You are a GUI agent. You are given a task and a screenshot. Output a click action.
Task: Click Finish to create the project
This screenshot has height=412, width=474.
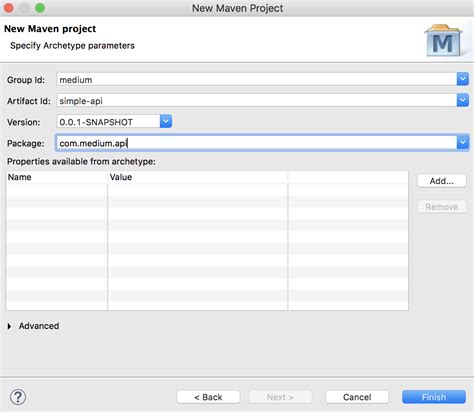[434, 397]
